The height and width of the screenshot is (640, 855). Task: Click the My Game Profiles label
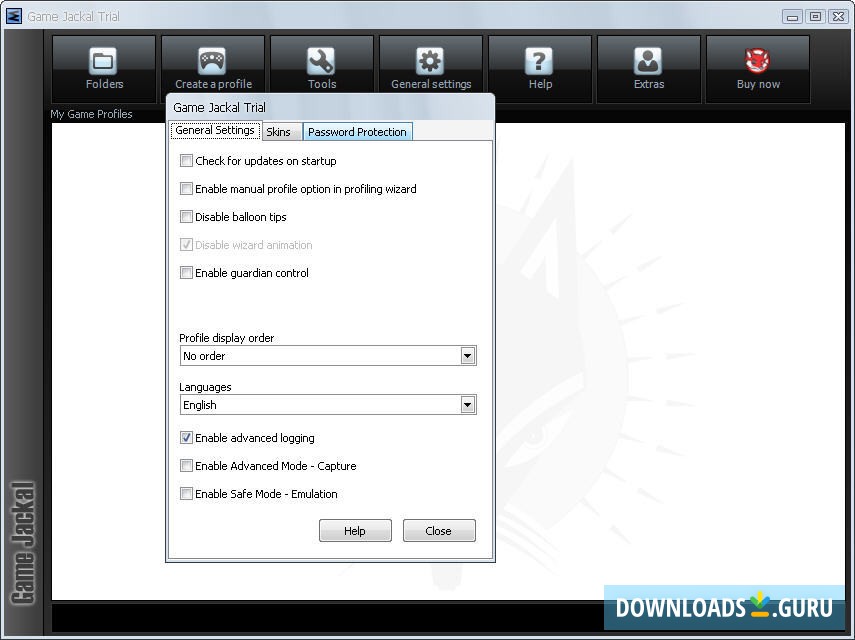pos(91,114)
